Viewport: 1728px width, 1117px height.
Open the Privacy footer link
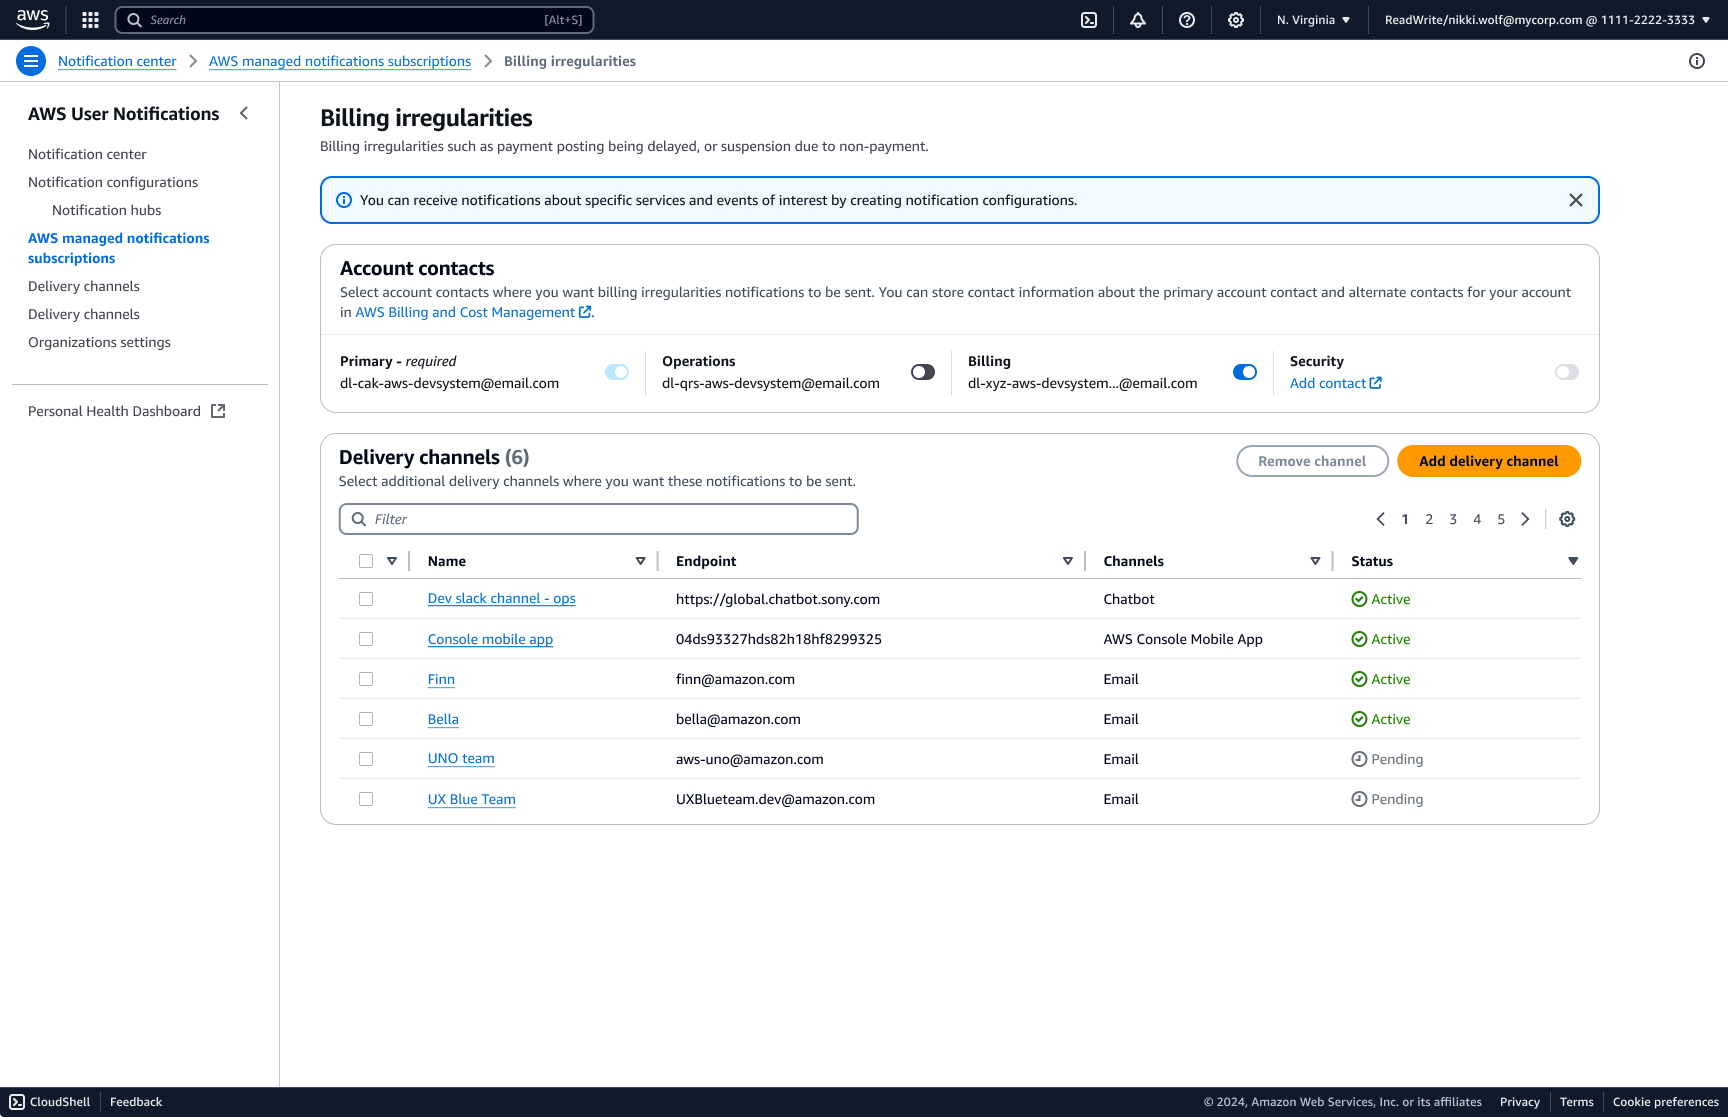click(x=1520, y=1102)
